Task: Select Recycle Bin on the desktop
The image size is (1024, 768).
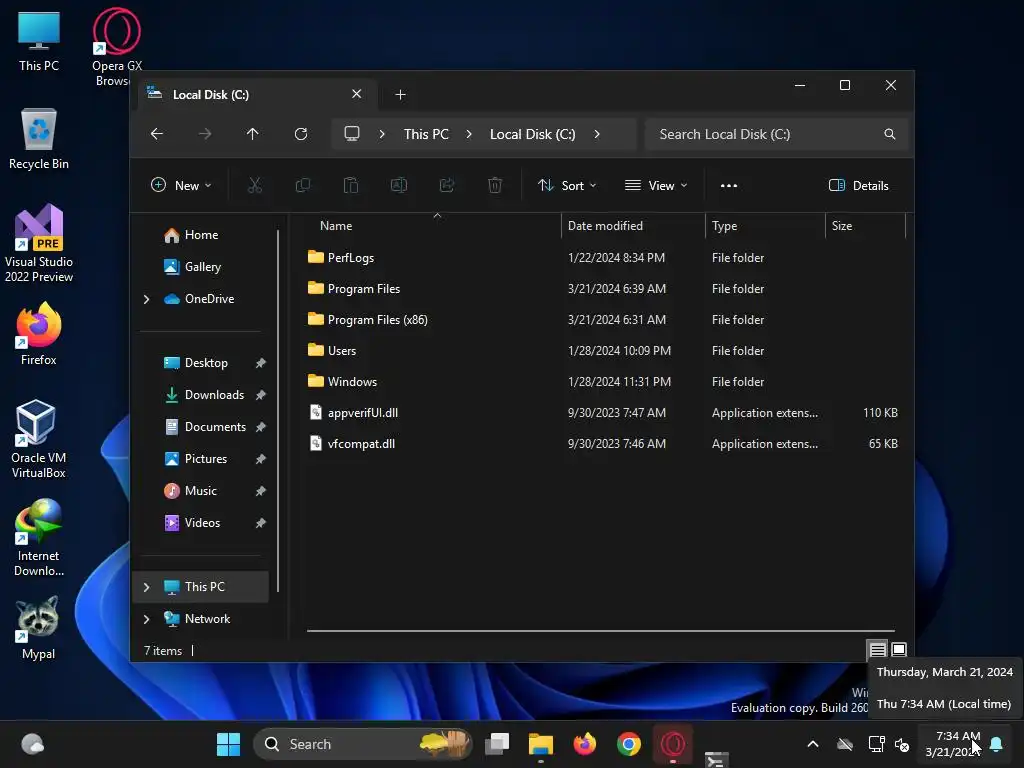Action: (39, 139)
